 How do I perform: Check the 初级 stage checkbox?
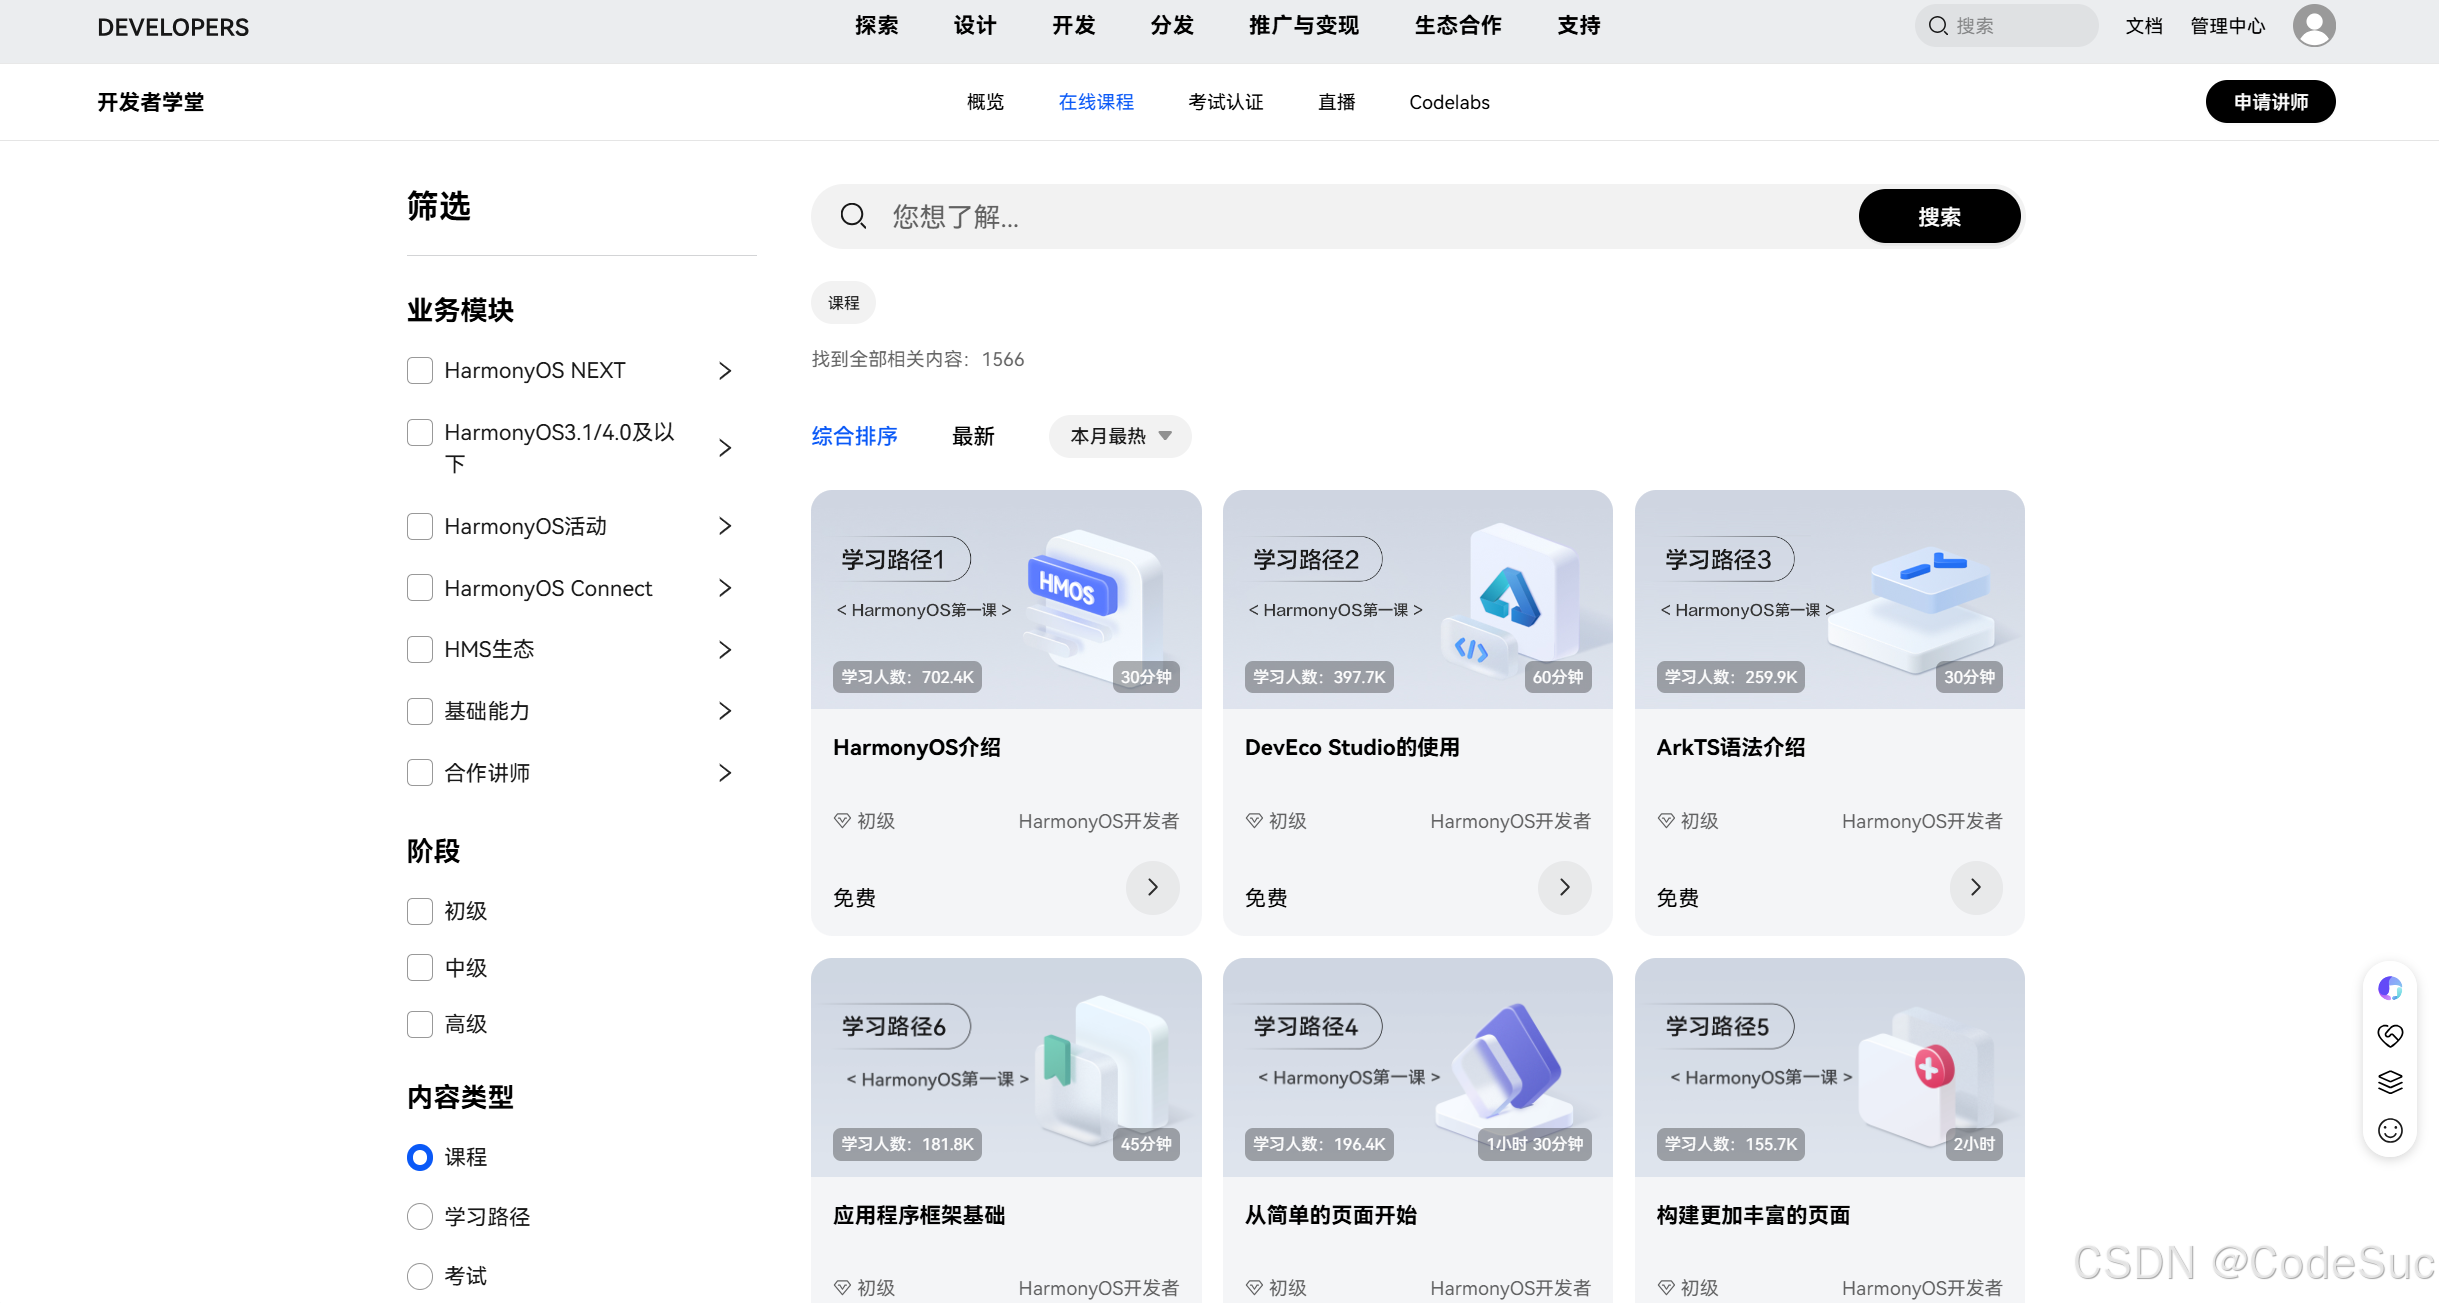pyautogui.click(x=419, y=911)
